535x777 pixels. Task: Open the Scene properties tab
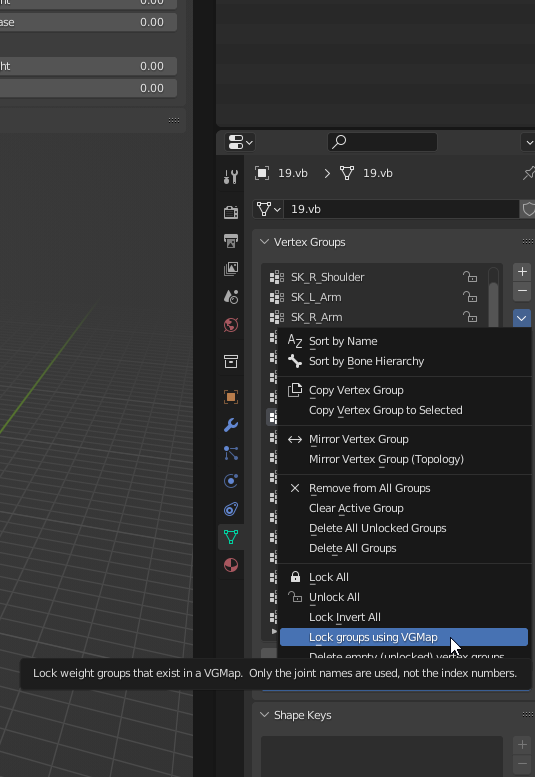click(231, 296)
